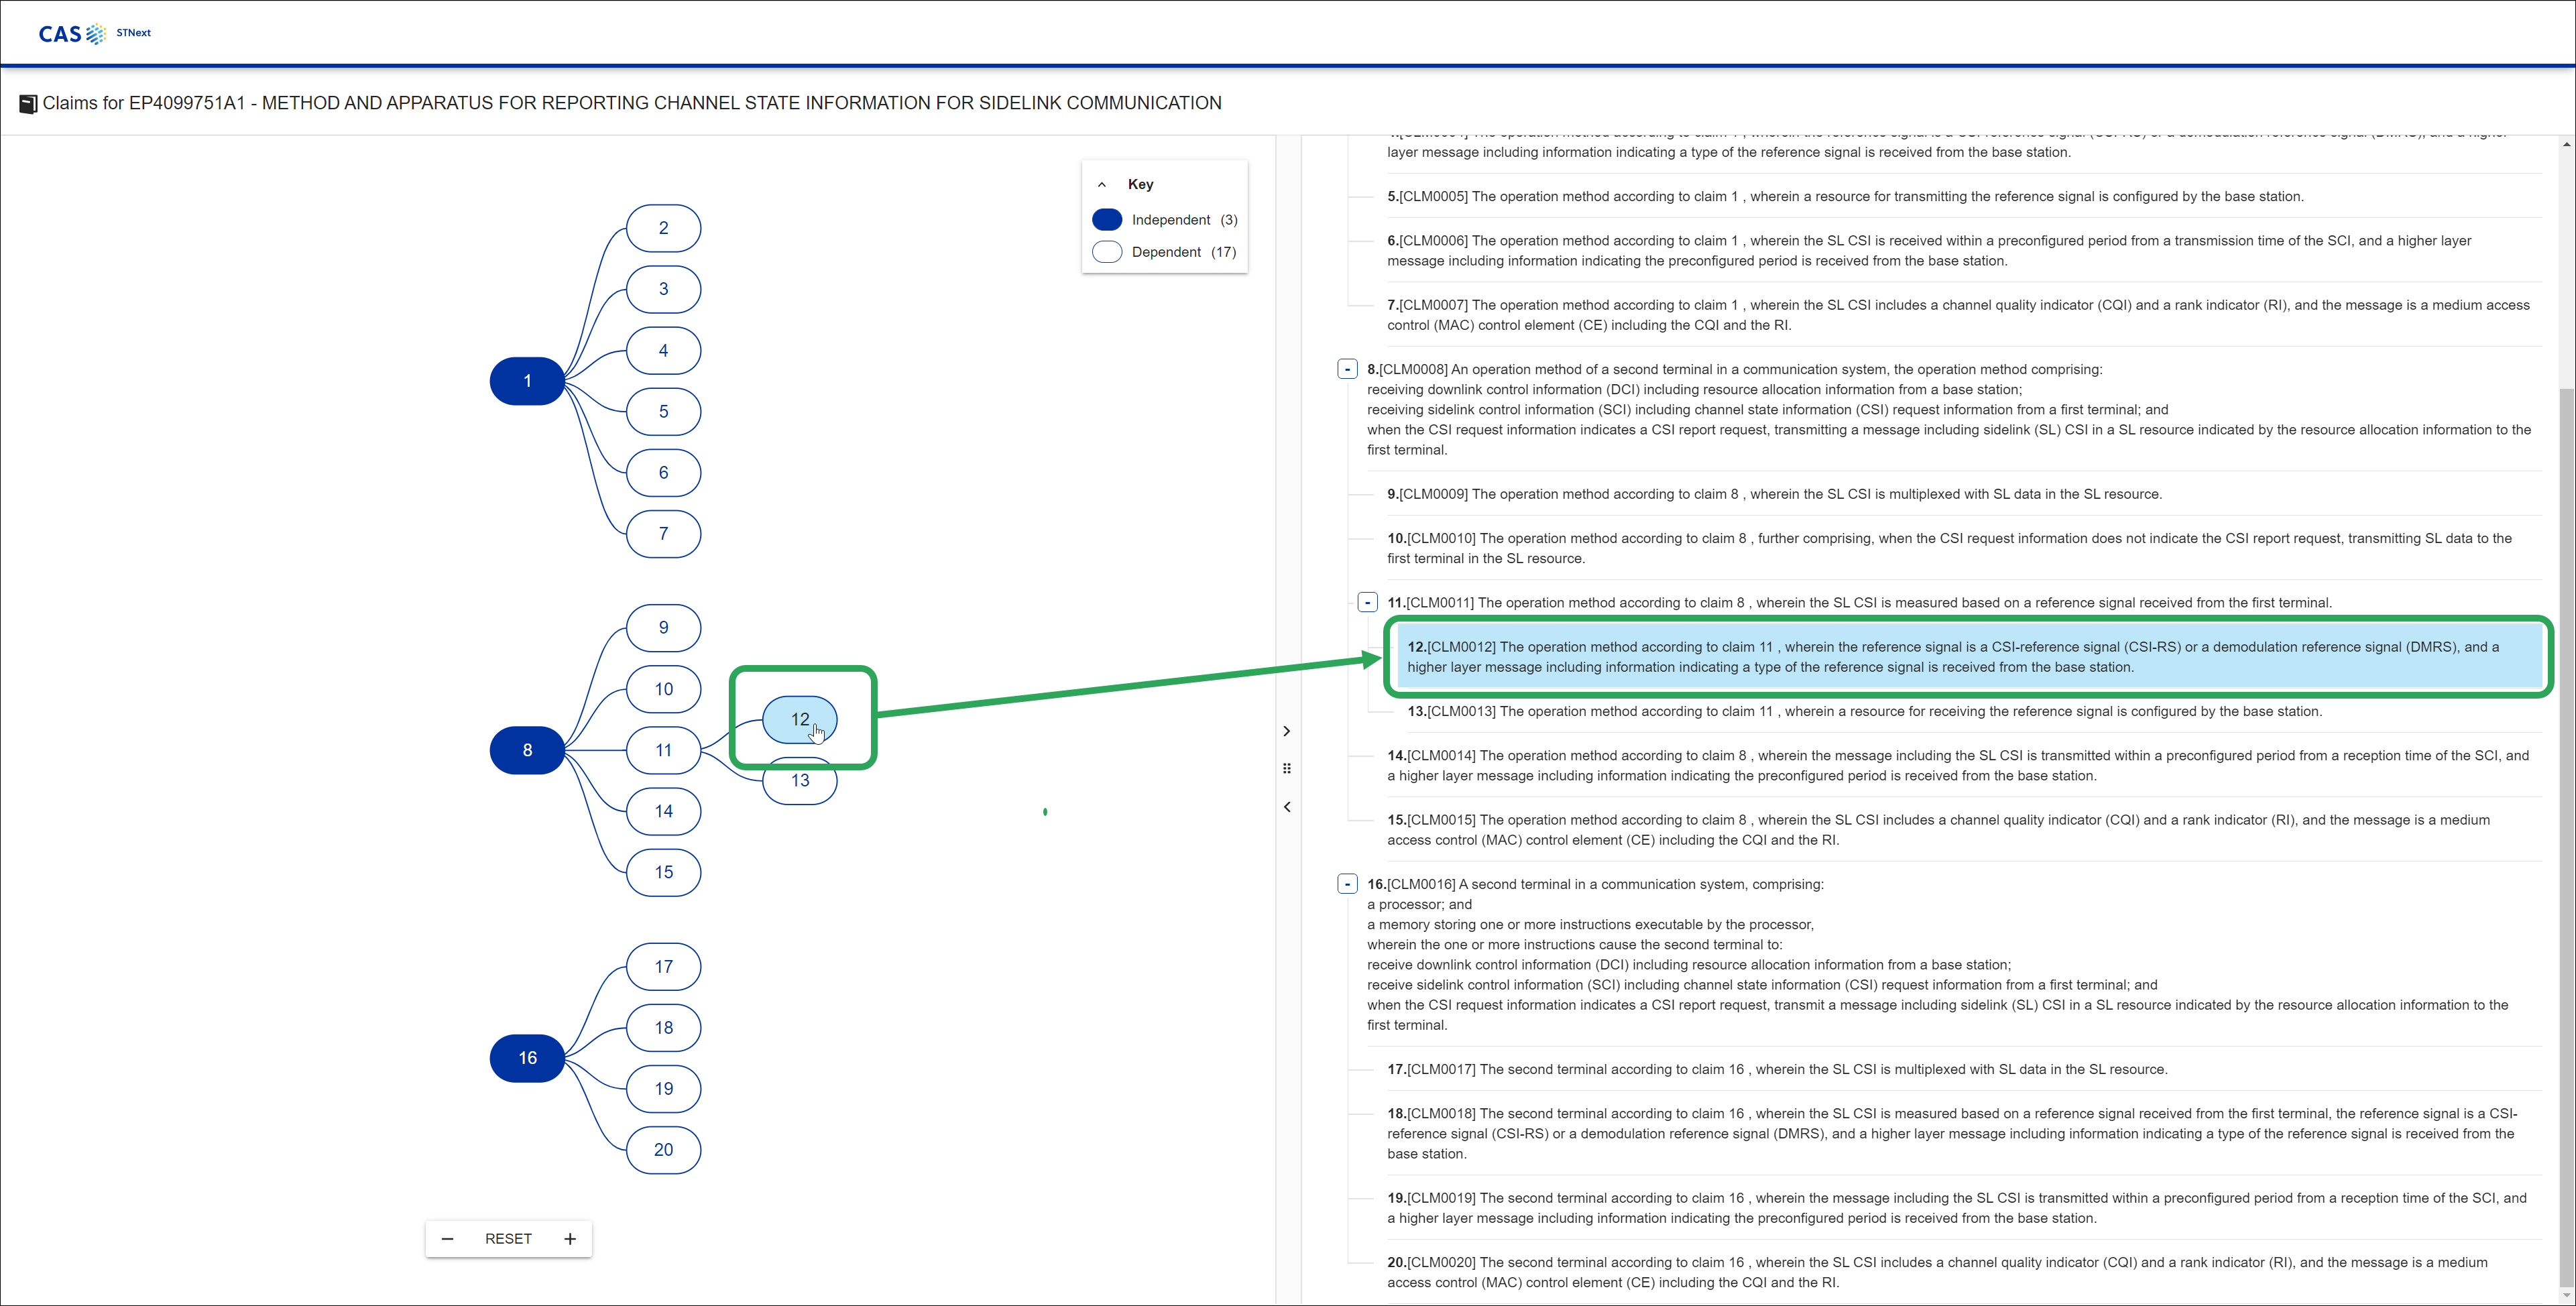
Task: Click the splitter drag handle dots
Action: coord(1287,769)
